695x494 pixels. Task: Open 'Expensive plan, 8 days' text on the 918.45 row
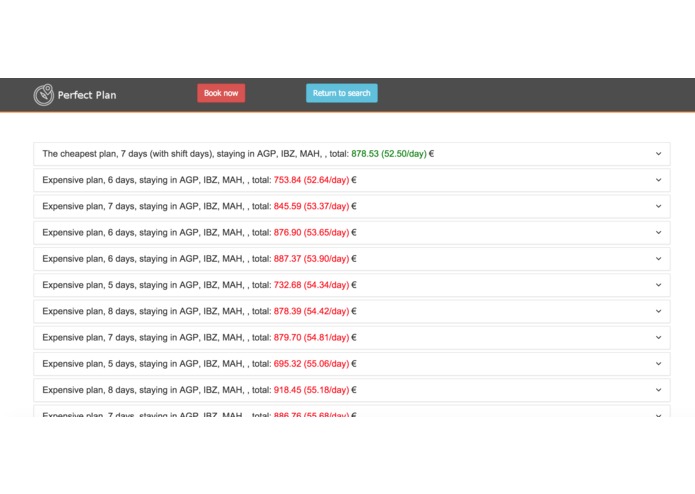pyautogui.click(x=89, y=390)
